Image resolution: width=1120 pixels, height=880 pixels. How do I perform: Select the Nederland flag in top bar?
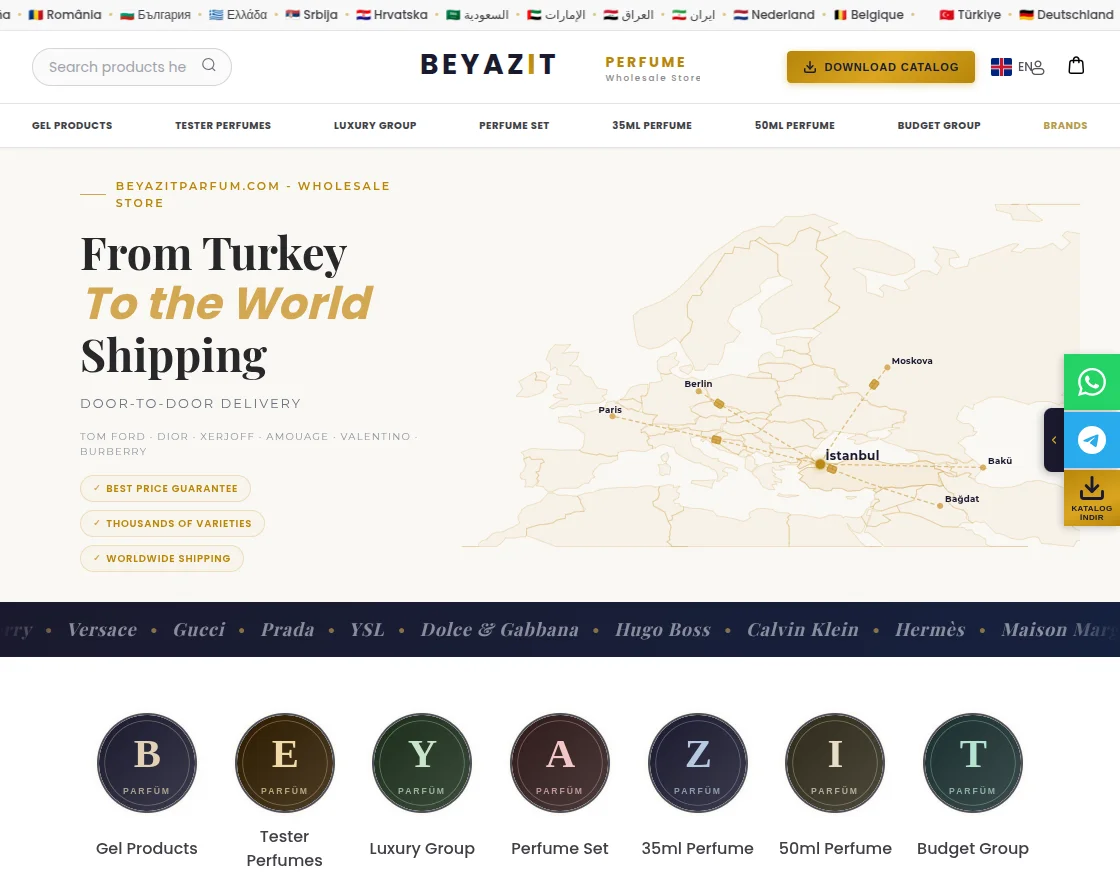click(774, 15)
